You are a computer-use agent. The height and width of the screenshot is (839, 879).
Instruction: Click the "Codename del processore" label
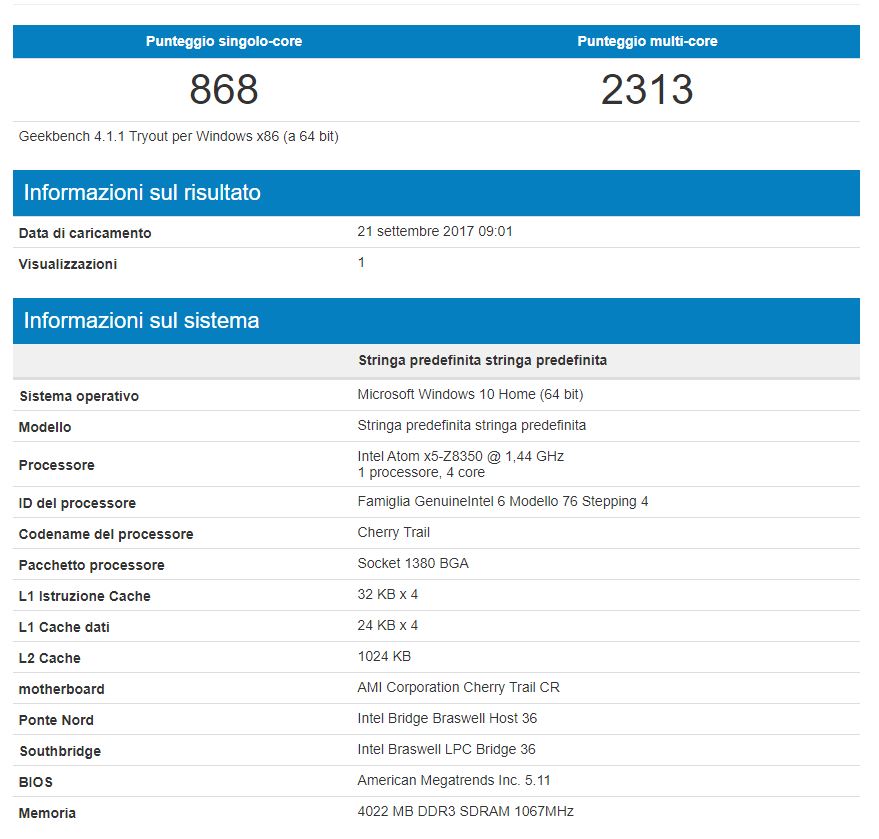[106, 534]
